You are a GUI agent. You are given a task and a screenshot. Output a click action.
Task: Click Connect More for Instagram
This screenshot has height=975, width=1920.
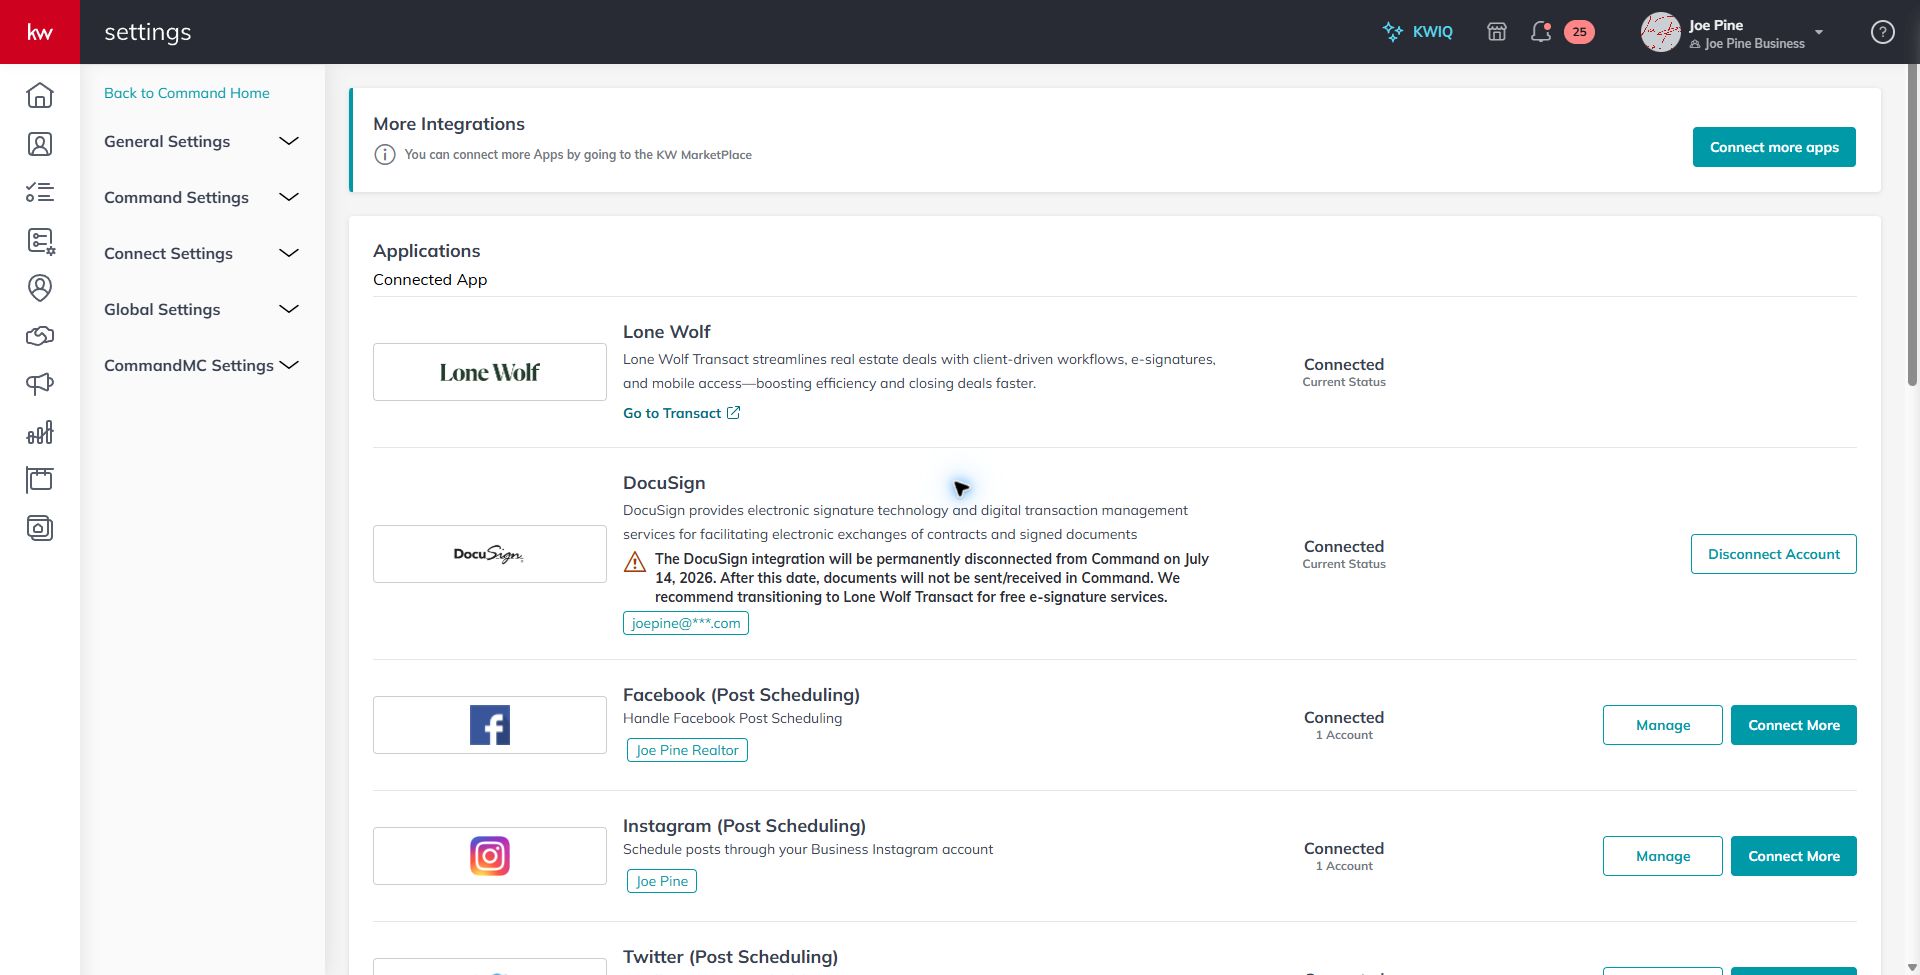tap(1794, 856)
